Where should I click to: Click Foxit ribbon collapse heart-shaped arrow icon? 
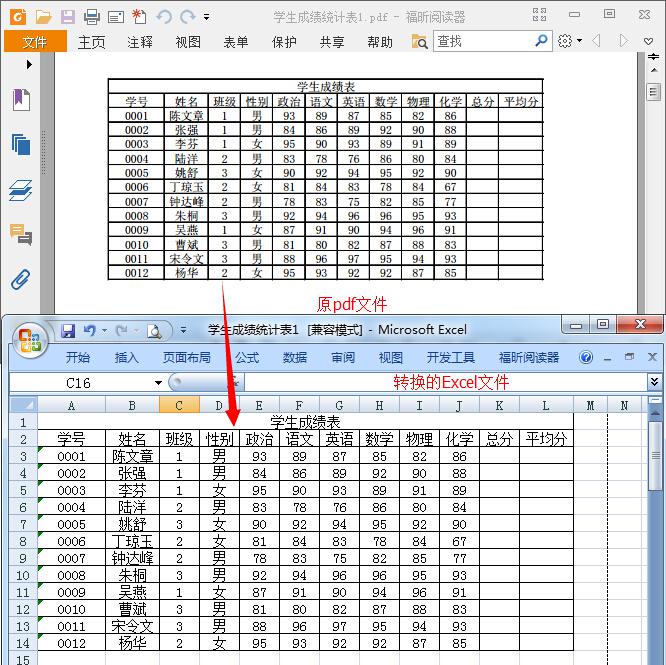click(x=648, y=42)
